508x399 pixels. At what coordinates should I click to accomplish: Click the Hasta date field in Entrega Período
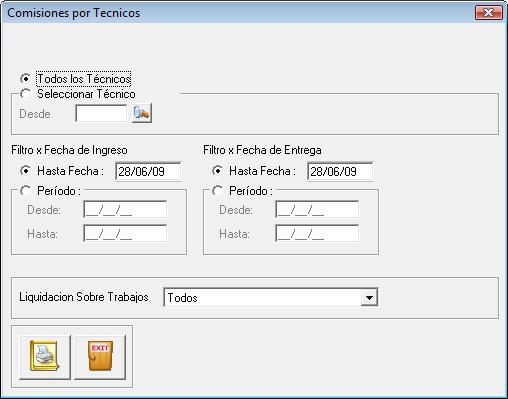pos(317,233)
